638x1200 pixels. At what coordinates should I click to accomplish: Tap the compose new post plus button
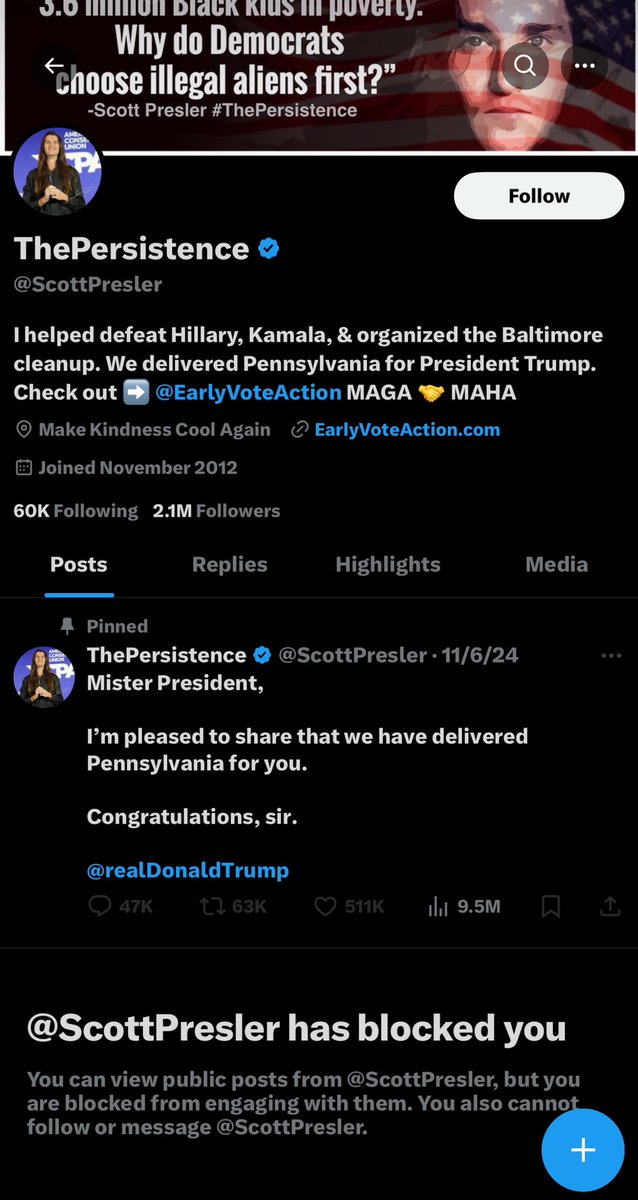(582, 1150)
